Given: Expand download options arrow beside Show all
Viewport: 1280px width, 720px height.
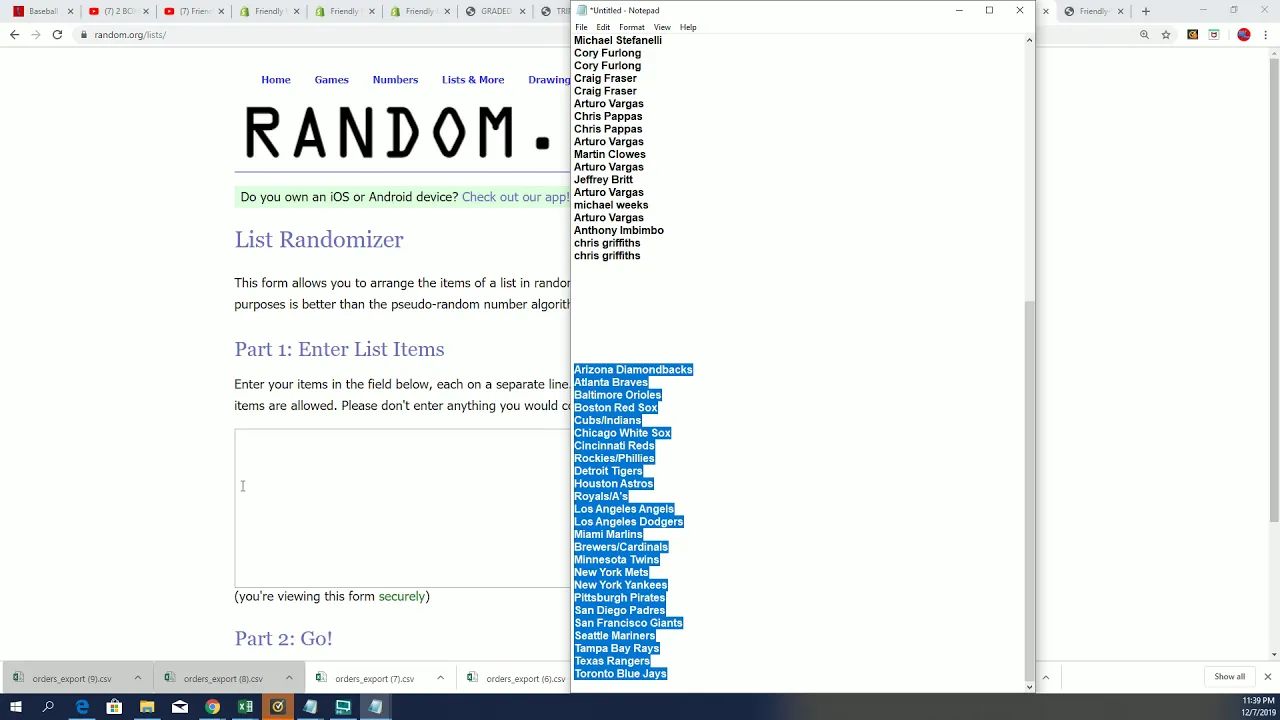Looking at the screenshot, I should tap(1045, 678).
